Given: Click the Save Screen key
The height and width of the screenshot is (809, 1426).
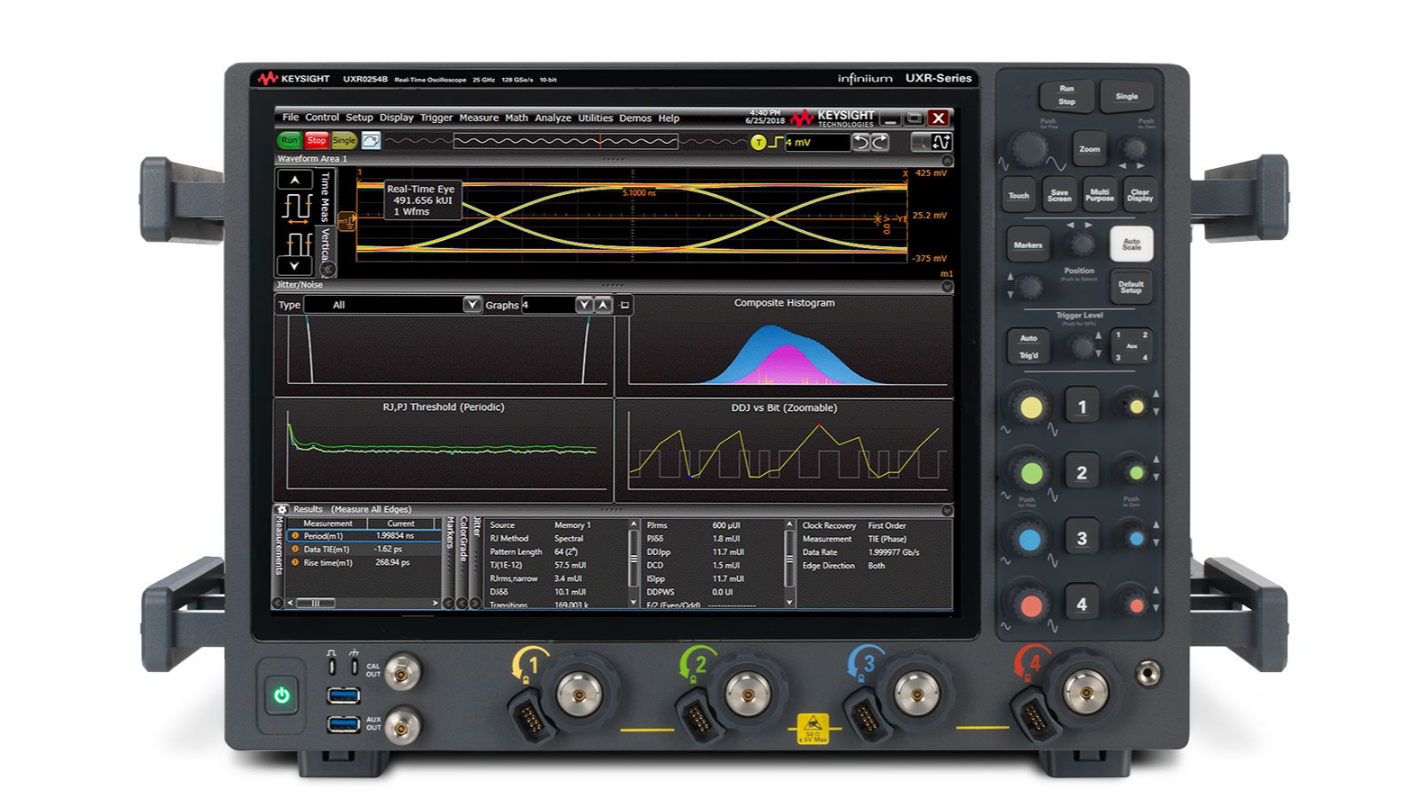Looking at the screenshot, I should pyautogui.click(x=1059, y=195).
